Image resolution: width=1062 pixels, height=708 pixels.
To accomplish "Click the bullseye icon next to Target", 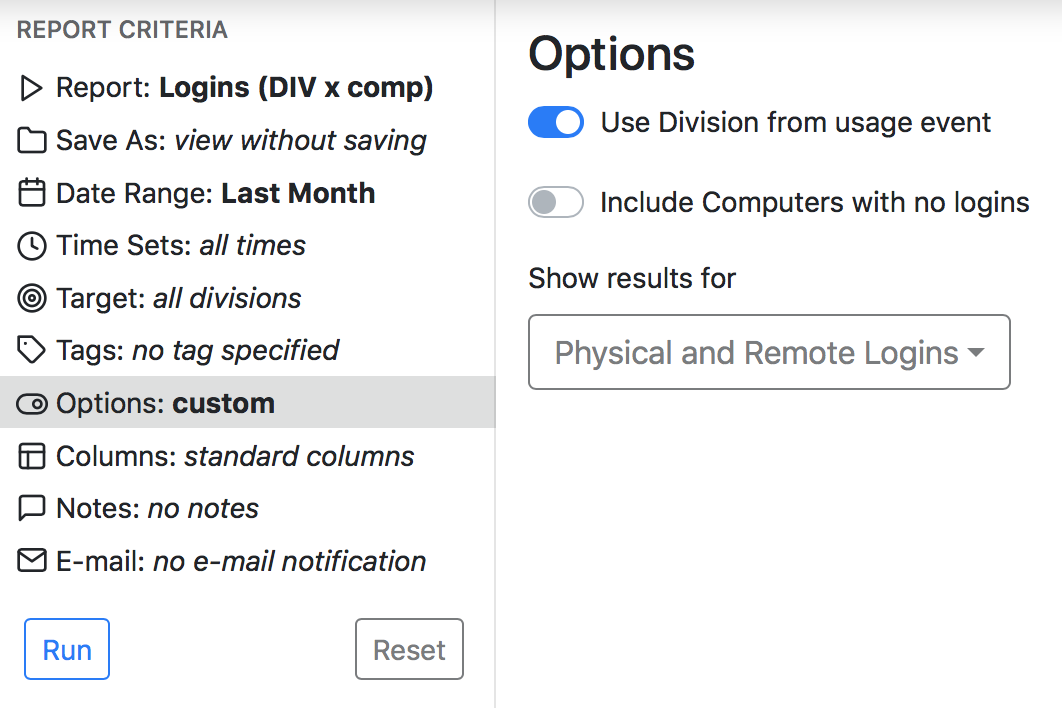I will click(x=32, y=298).
